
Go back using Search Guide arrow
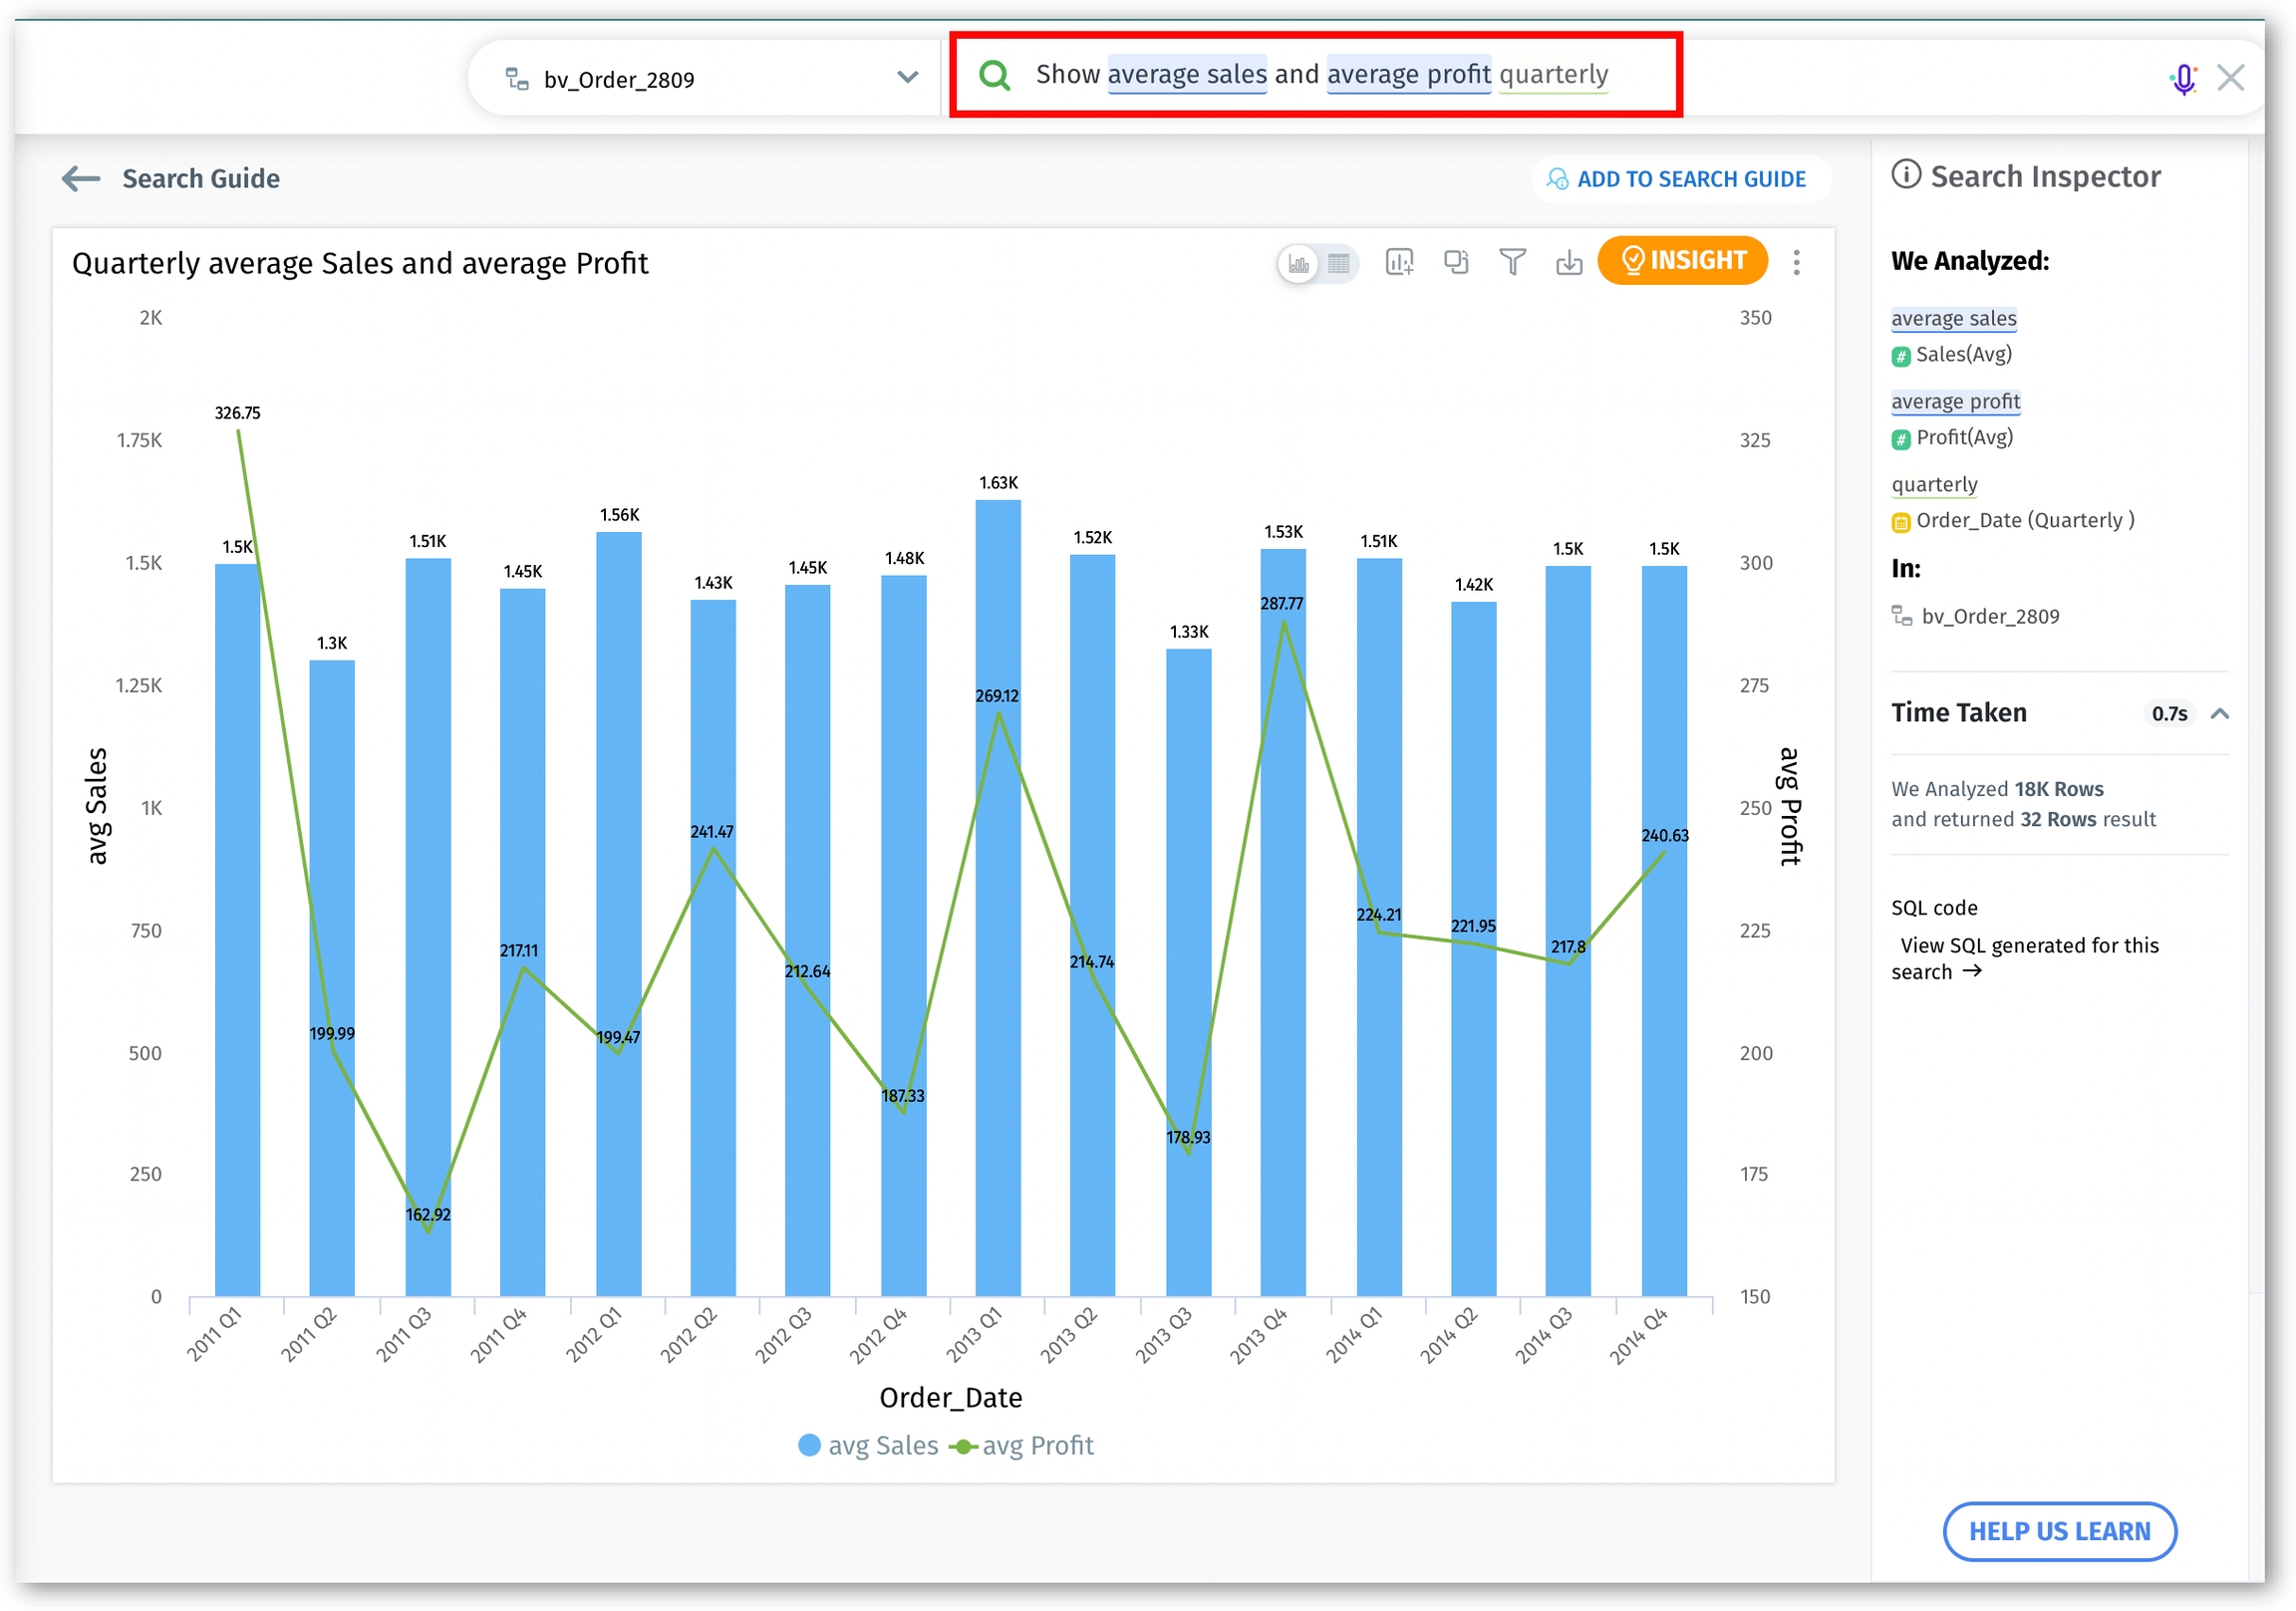tap(81, 179)
